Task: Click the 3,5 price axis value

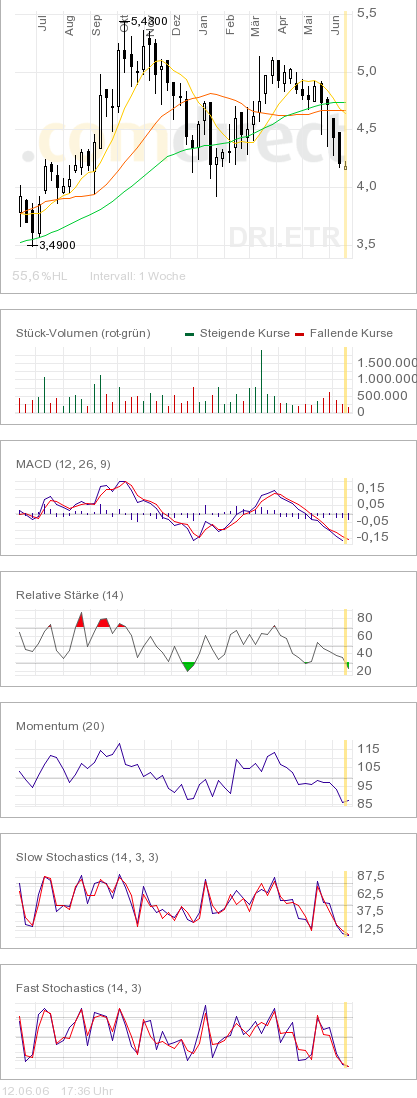Action: [366, 244]
